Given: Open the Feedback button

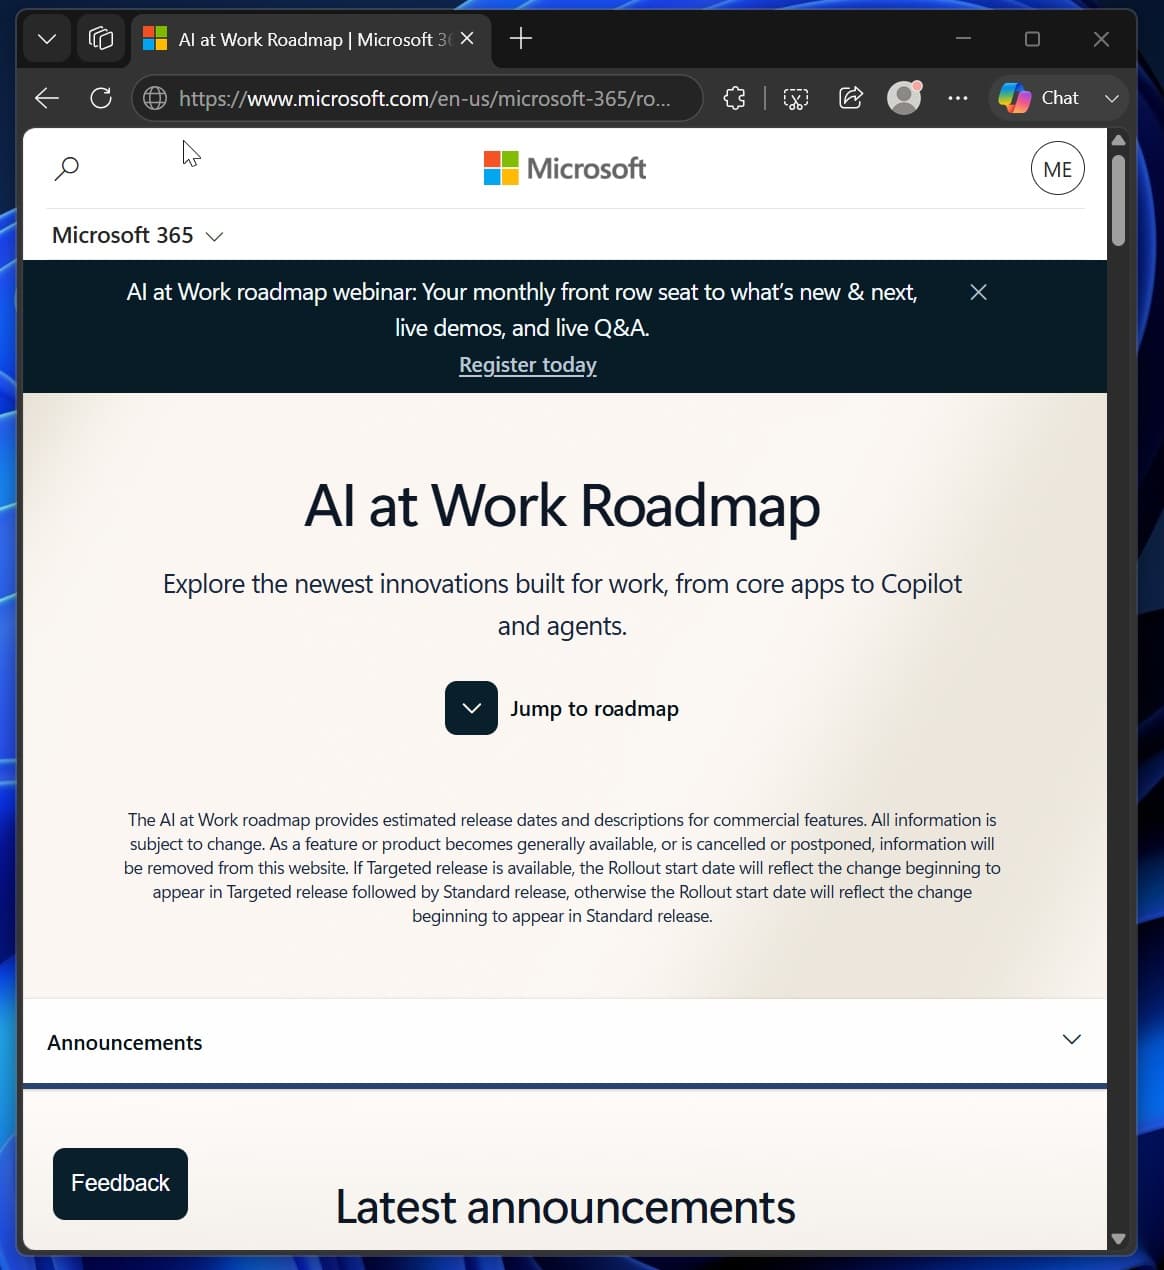Looking at the screenshot, I should 120,1183.
